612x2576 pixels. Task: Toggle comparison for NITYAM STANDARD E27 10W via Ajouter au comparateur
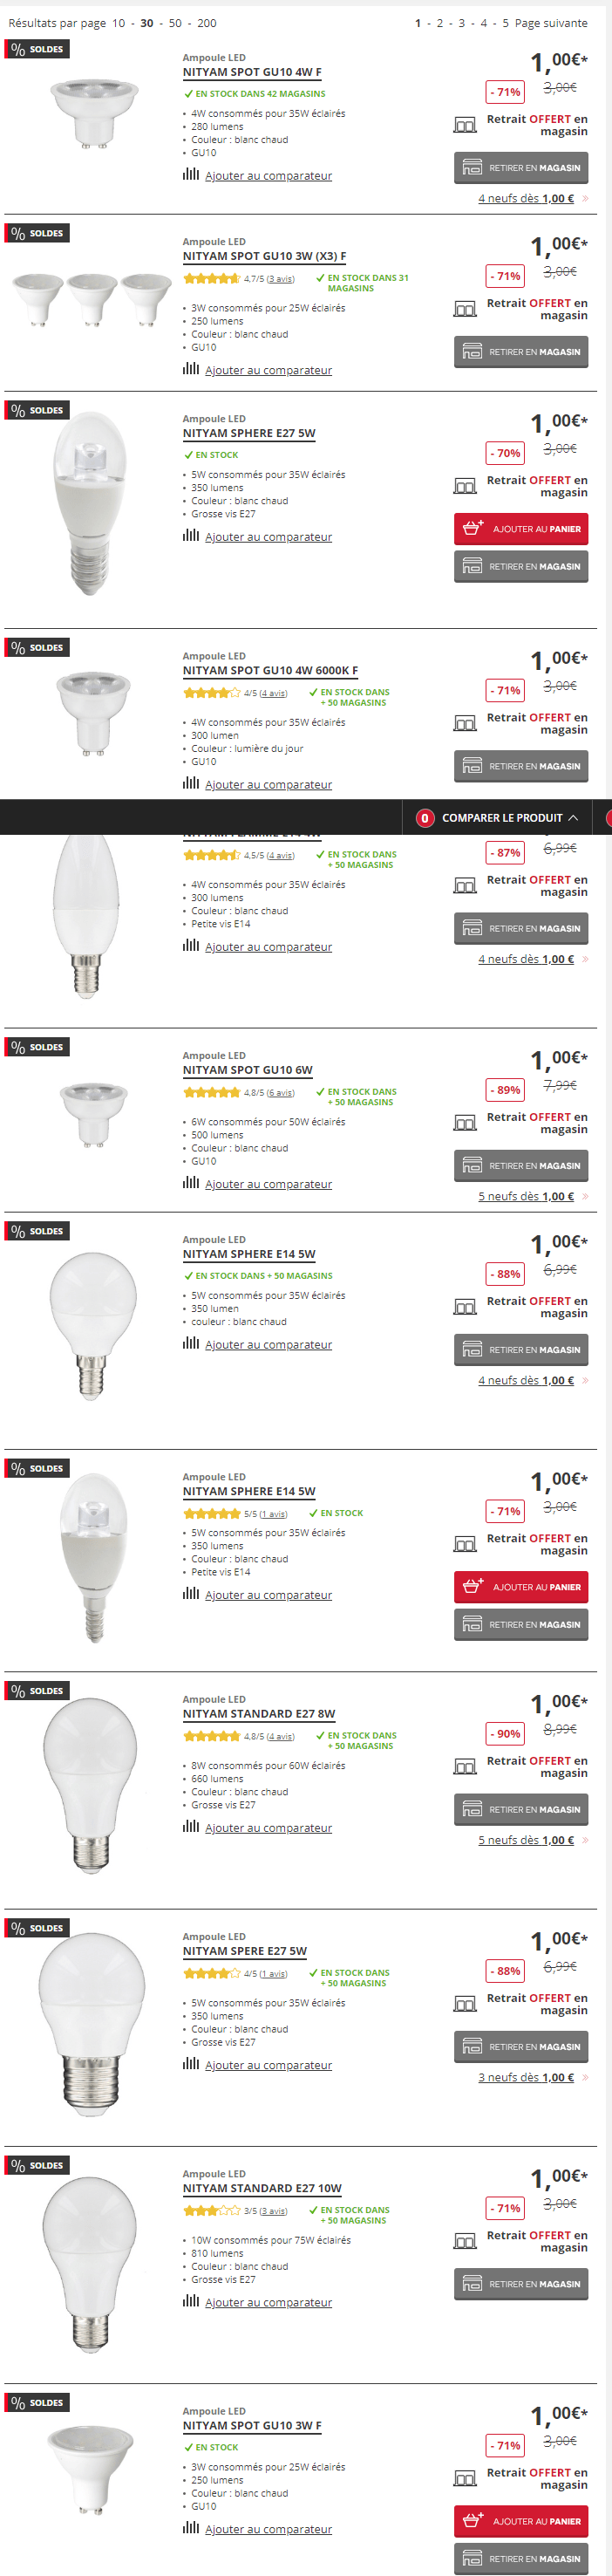coord(267,2303)
